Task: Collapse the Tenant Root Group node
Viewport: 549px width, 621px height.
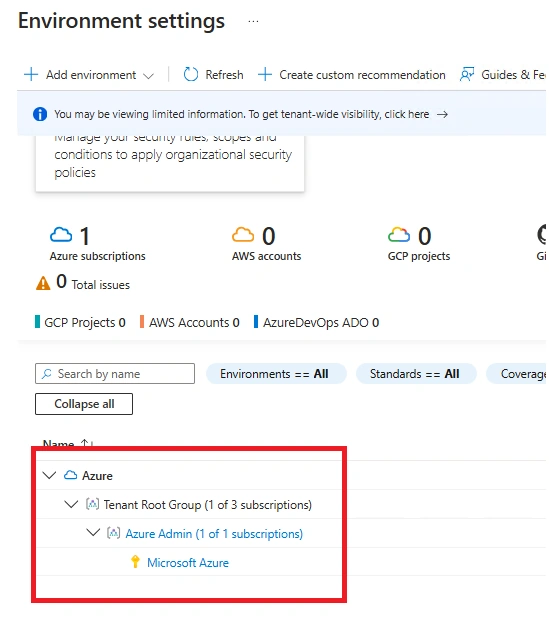Action: point(71,504)
